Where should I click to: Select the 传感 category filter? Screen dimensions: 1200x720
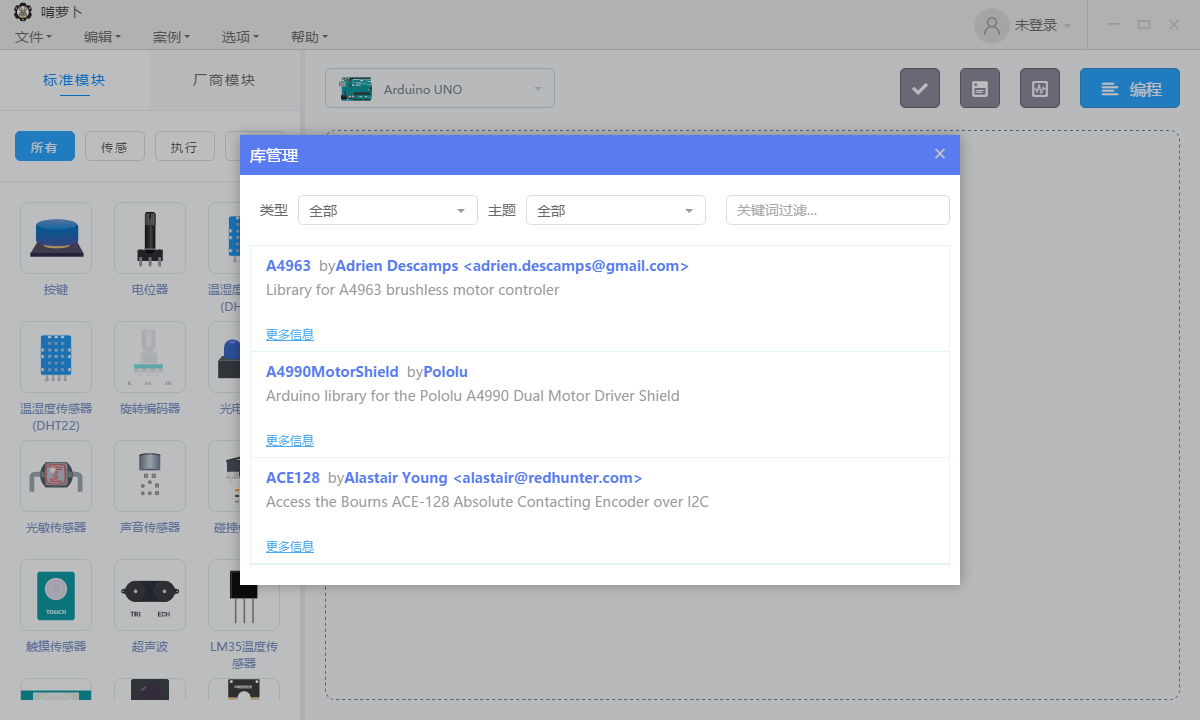coord(115,147)
